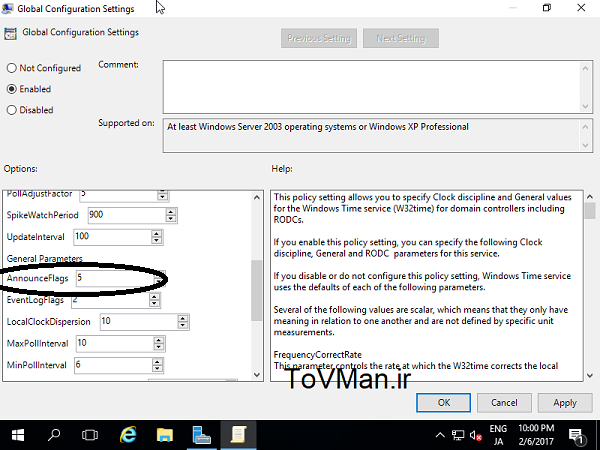Show hidden system tray icons

(x=440, y=435)
